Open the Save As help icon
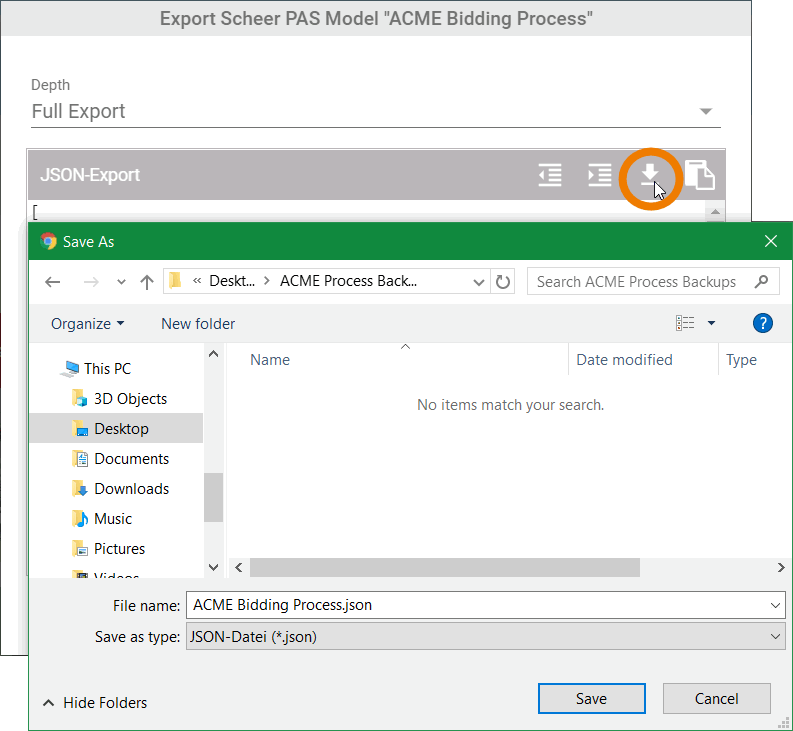The image size is (793, 731). pos(762,323)
